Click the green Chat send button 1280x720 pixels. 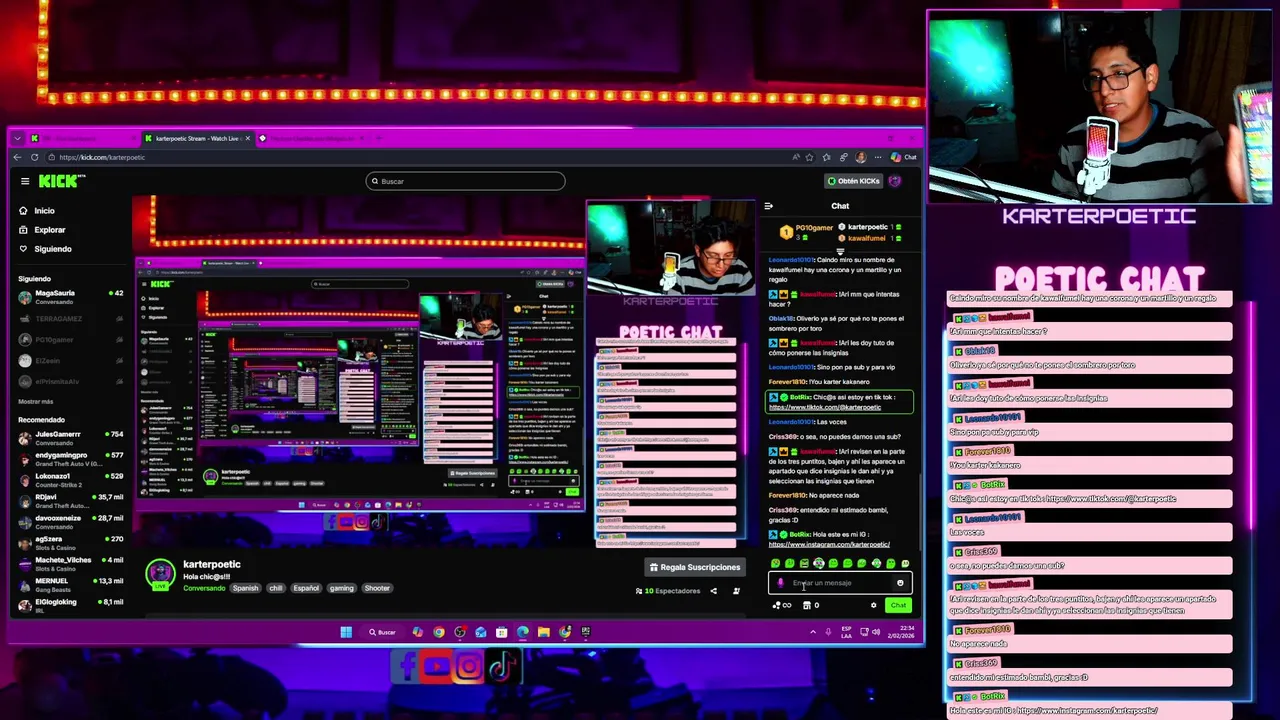point(898,605)
